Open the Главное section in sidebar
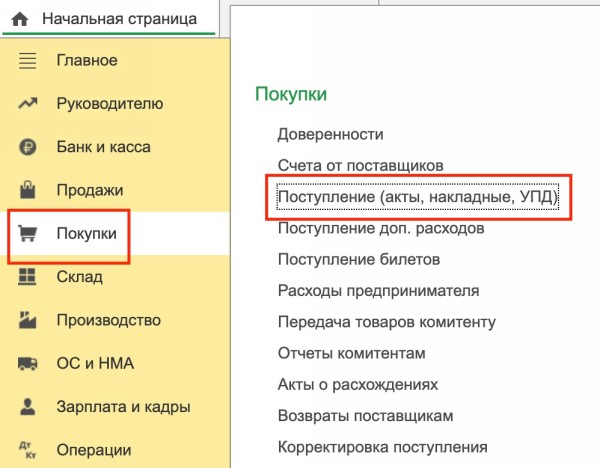The width and height of the screenshot is (600, 468). click(86, 61)
